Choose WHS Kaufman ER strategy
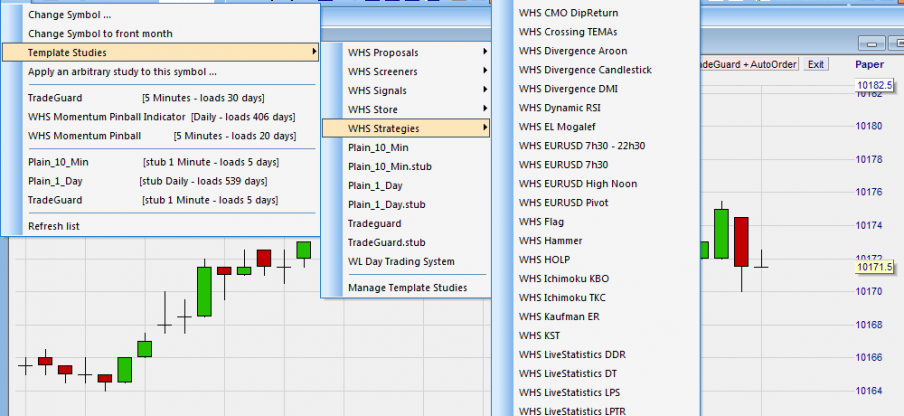Image resolution: width=904 pixels, height=416 pixels. coord(596,317)
